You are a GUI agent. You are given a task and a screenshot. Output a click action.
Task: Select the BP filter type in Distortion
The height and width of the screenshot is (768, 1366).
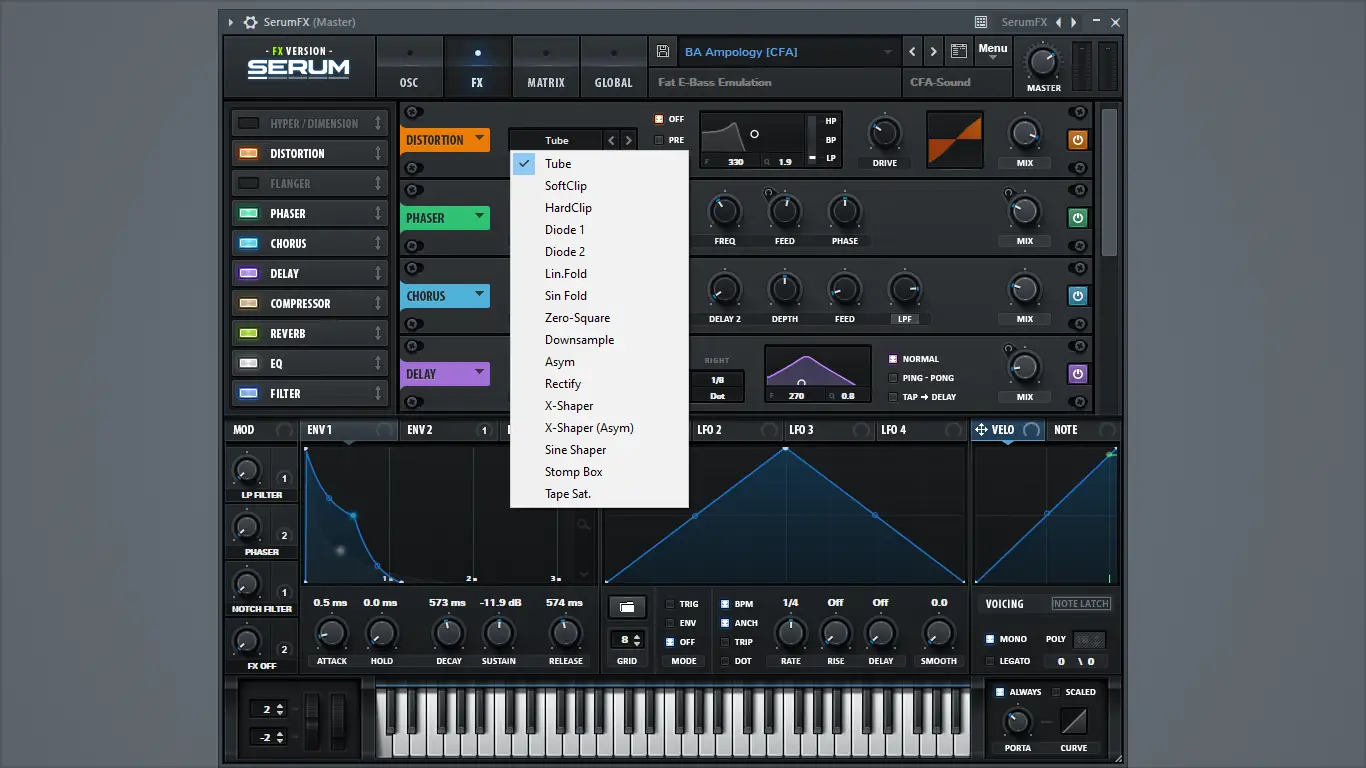830,140
